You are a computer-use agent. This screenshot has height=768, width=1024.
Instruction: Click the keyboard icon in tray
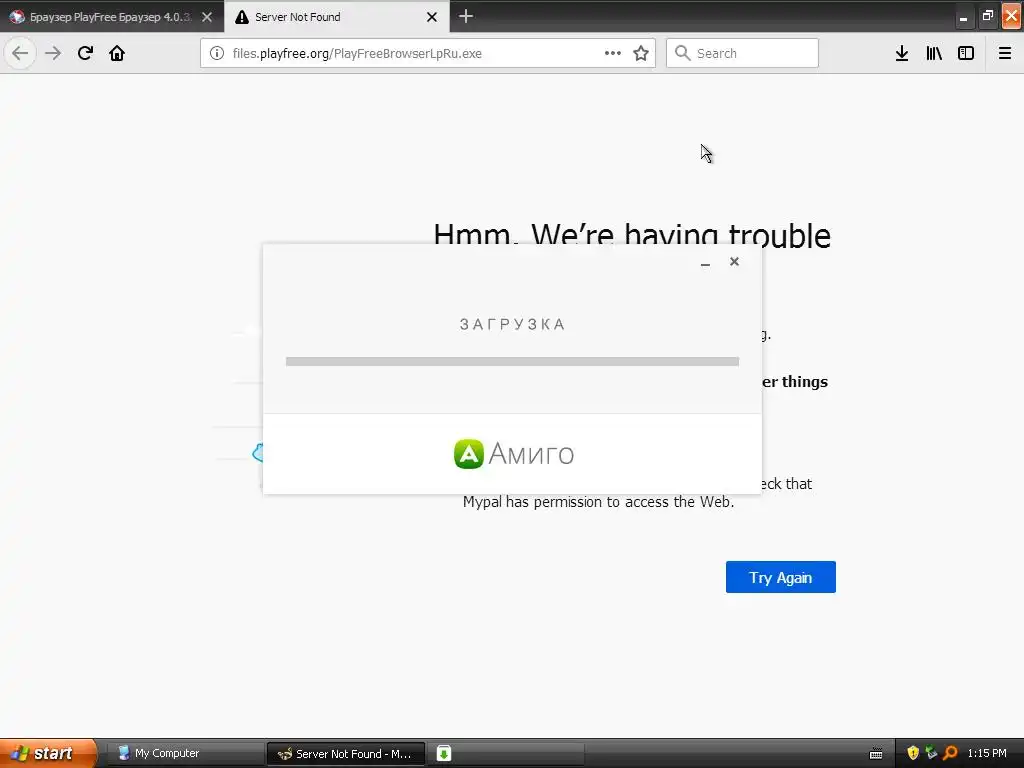876,754
